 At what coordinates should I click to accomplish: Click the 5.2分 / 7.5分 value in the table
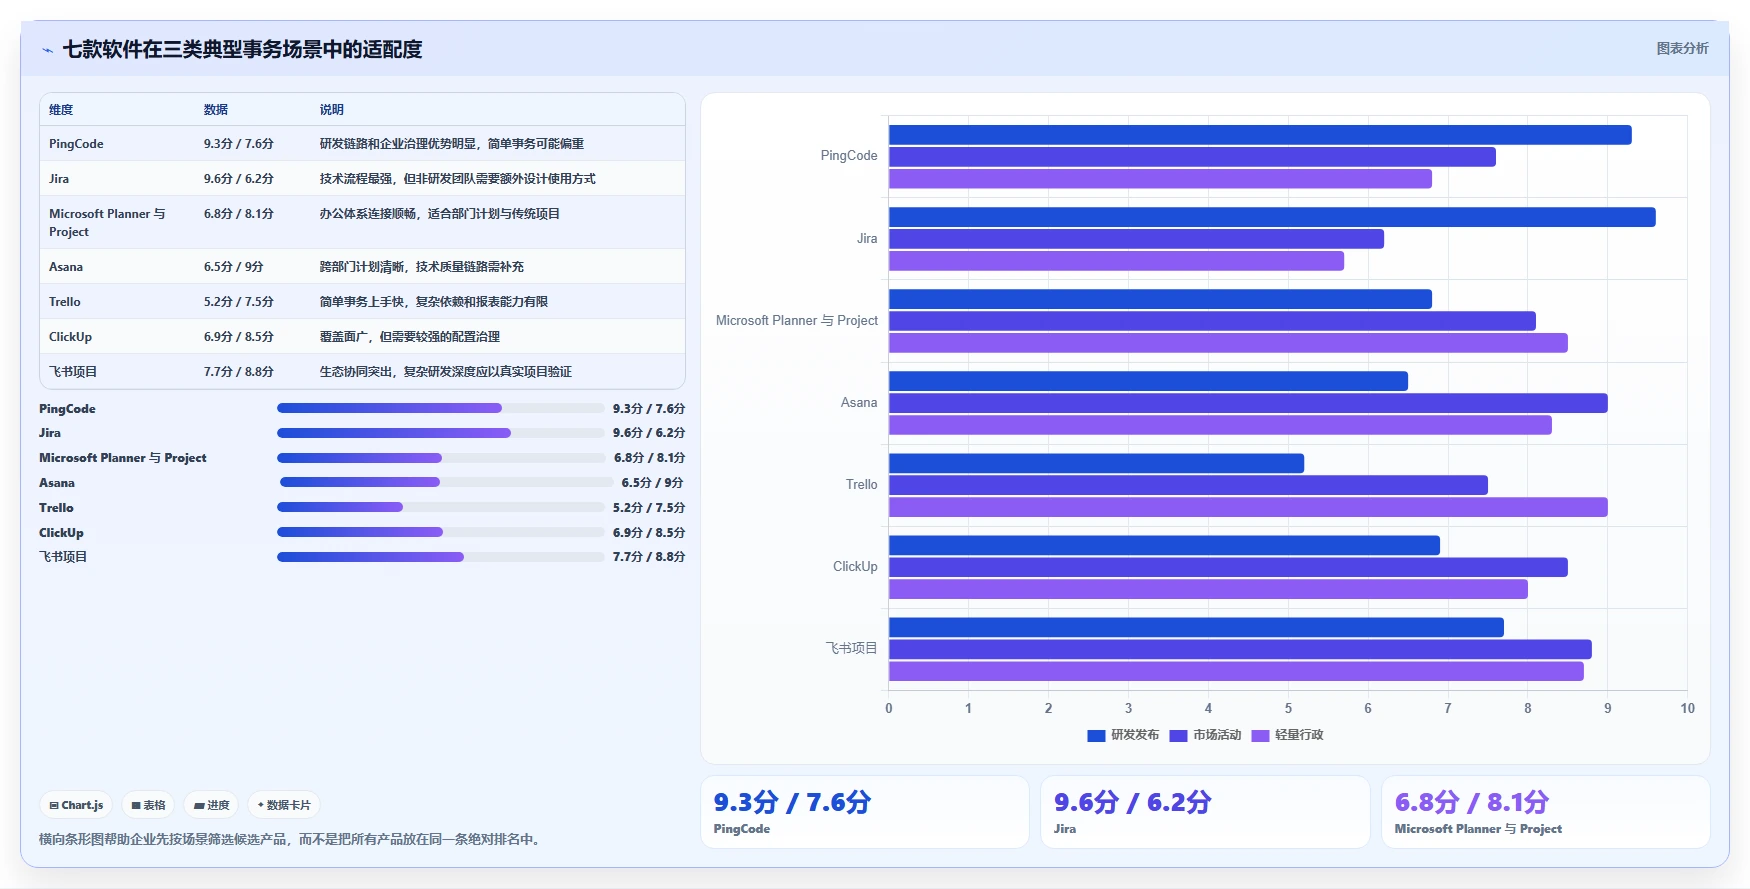[239, 302]
